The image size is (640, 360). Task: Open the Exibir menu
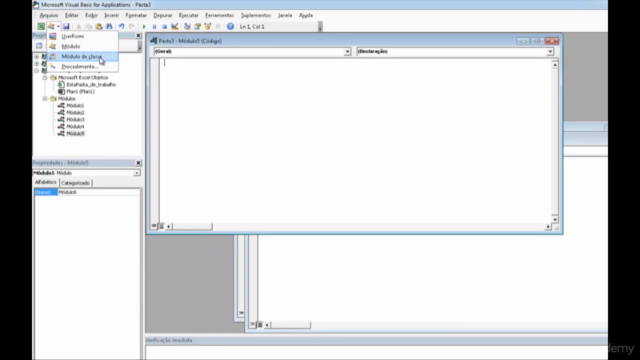pyautogui.click(x=91, y=15)
